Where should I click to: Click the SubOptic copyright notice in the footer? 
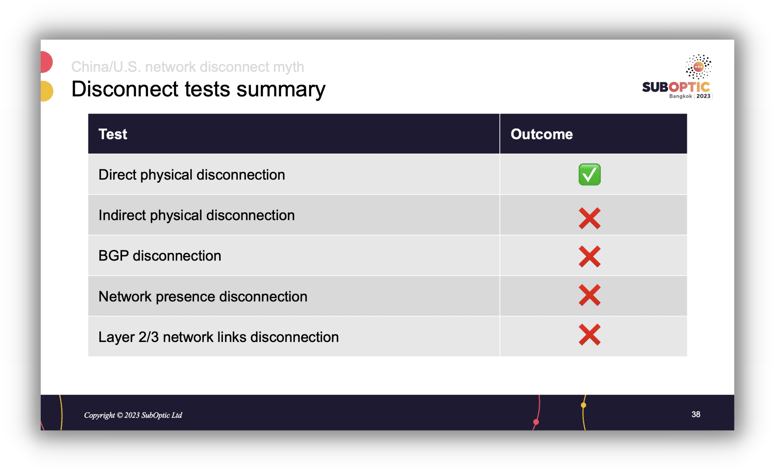click(x=133, y=415)
